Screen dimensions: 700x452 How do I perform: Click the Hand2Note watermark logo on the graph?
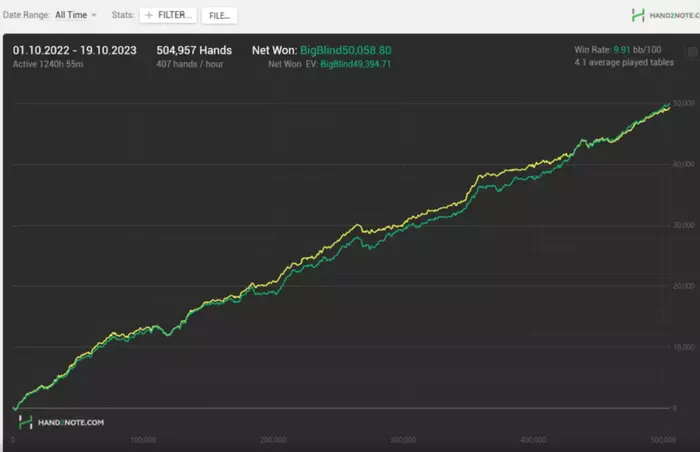[x=25, y=422]
